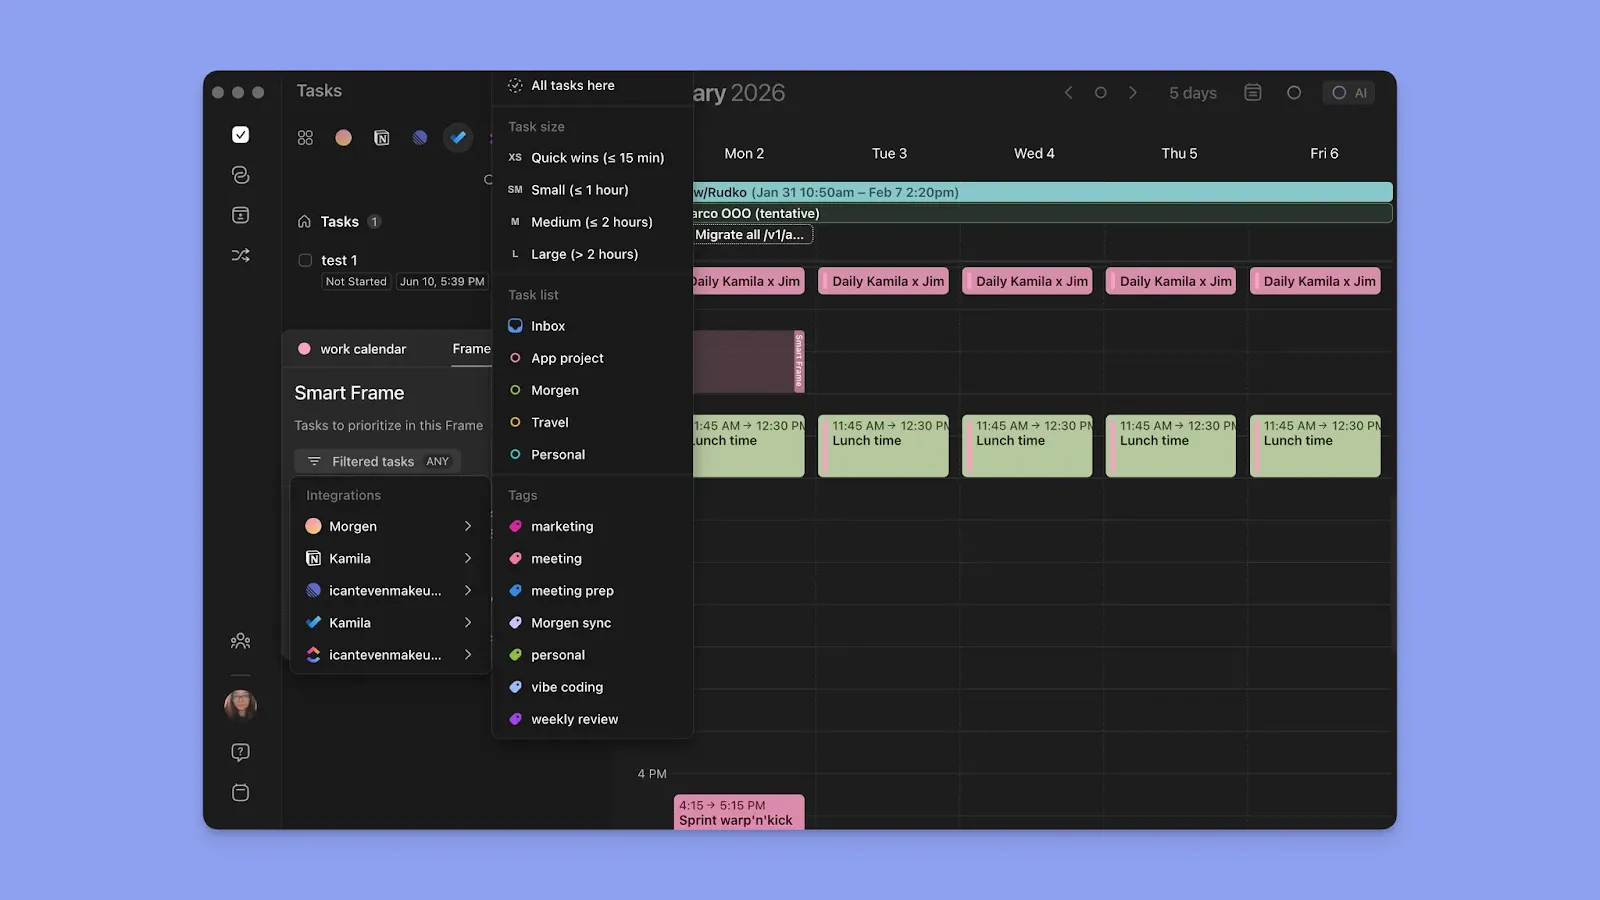1600x900 pixels.
Task: Click the Filtered tasks ANY button
Action: tap(376, 461)
